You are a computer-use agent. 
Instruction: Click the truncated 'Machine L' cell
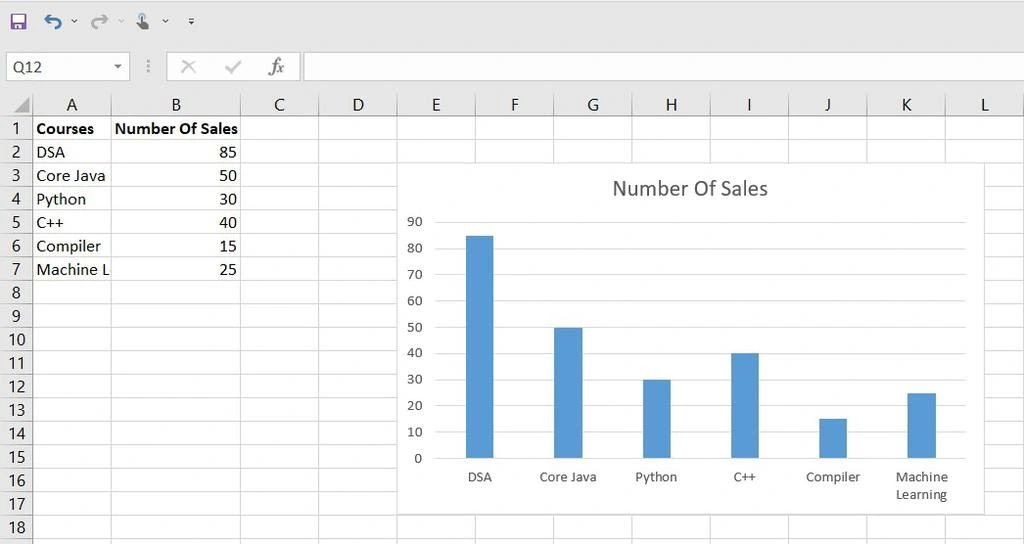(72, 269)
